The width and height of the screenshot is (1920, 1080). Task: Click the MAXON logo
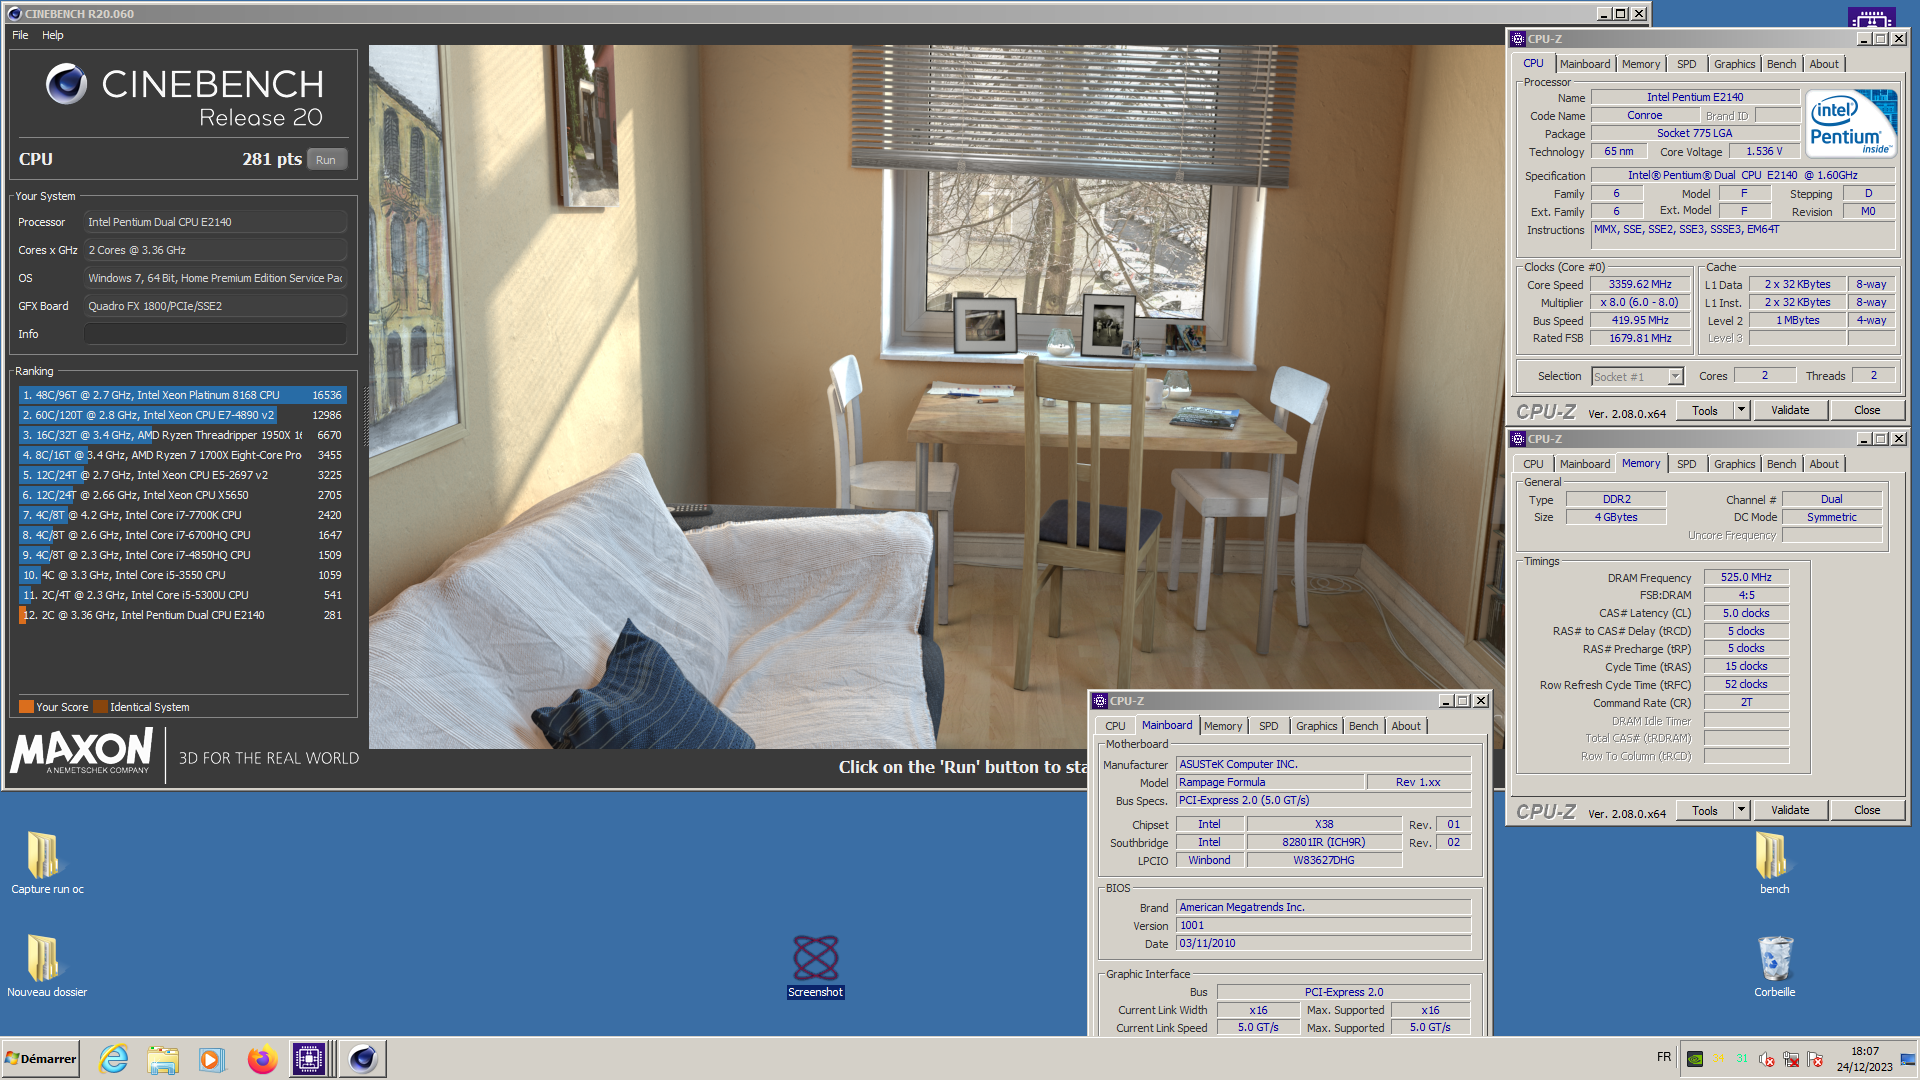pyautogui.click(x=82, y=751)
